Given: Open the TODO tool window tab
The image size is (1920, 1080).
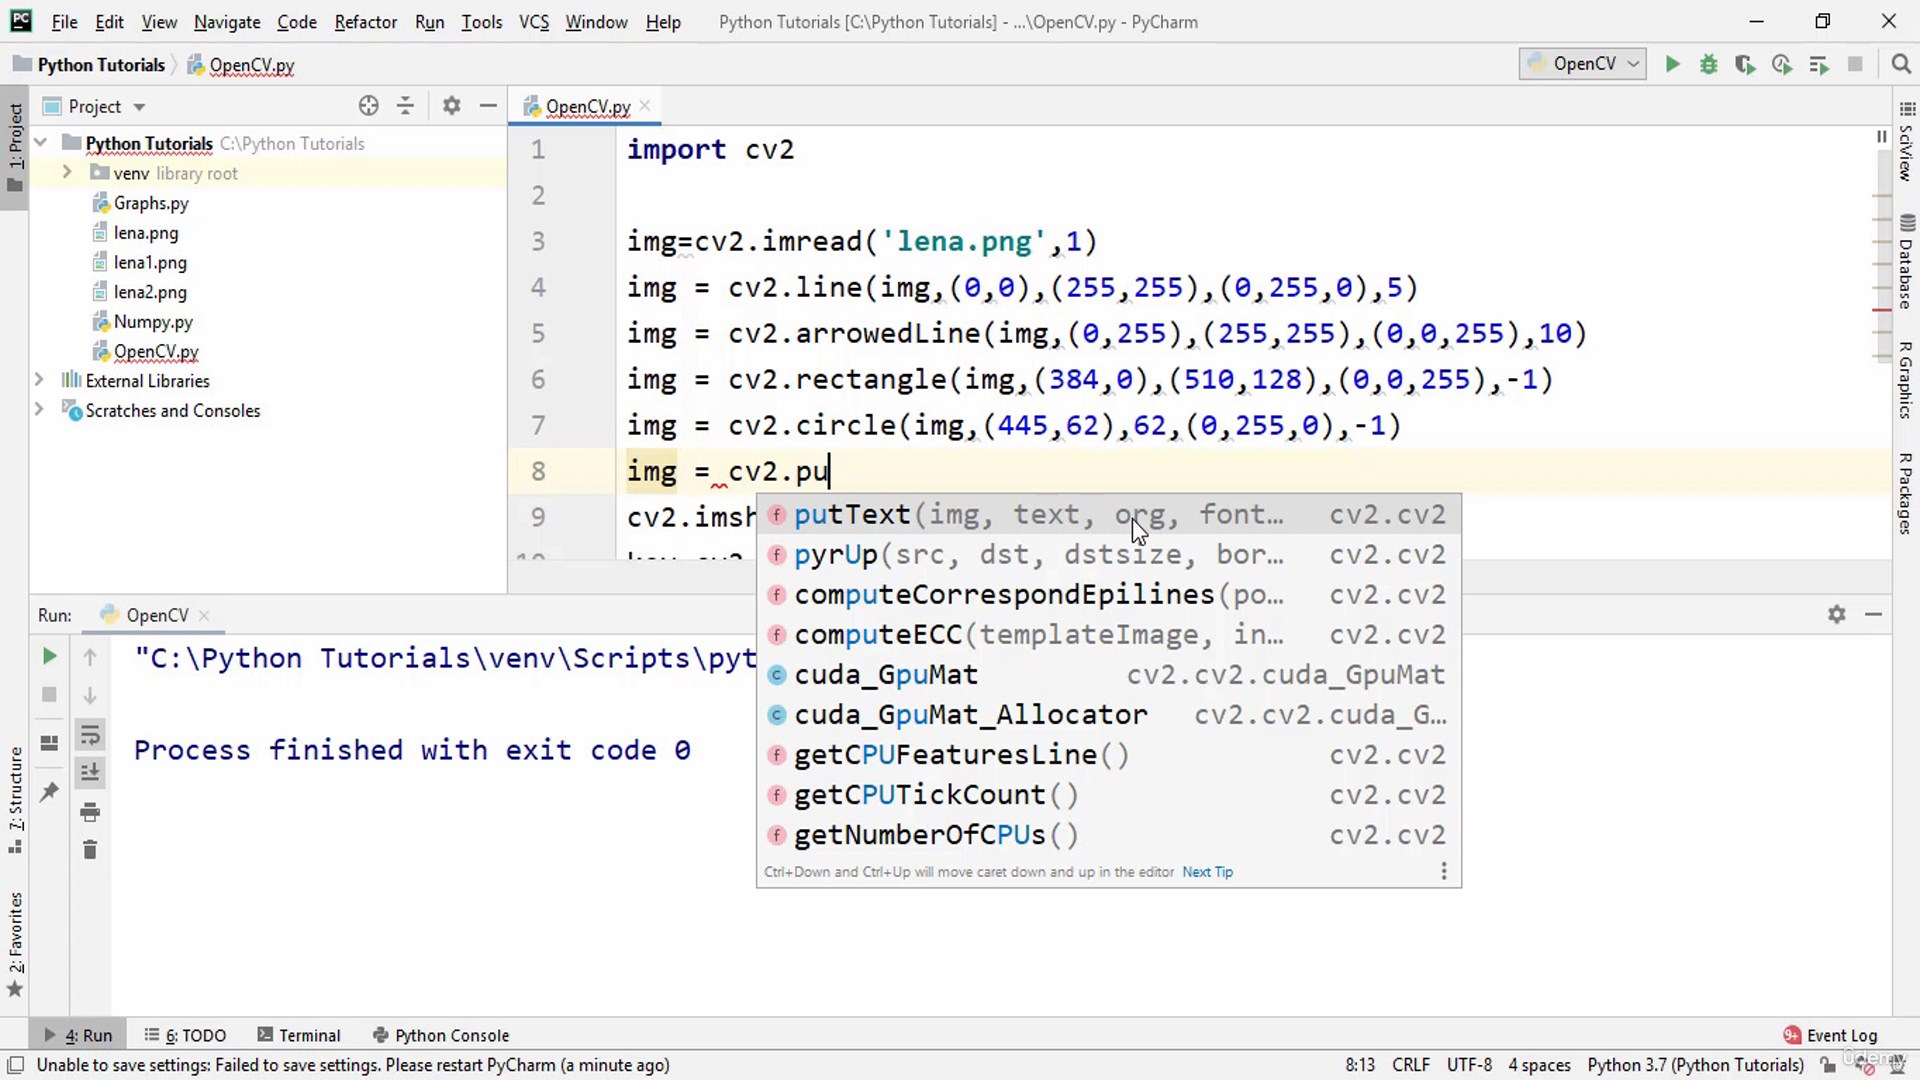Looking at the screenshot, I should (186, 1035).
